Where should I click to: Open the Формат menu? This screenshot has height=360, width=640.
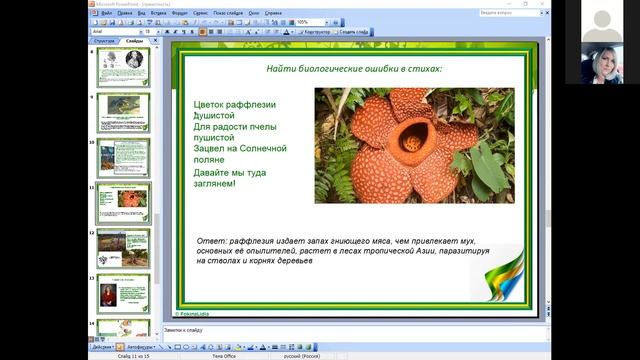(x=180, y=13)
